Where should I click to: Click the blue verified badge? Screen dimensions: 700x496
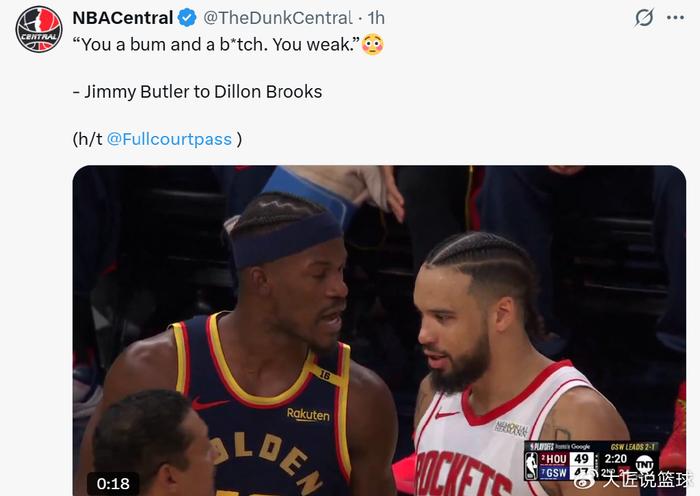187,18
